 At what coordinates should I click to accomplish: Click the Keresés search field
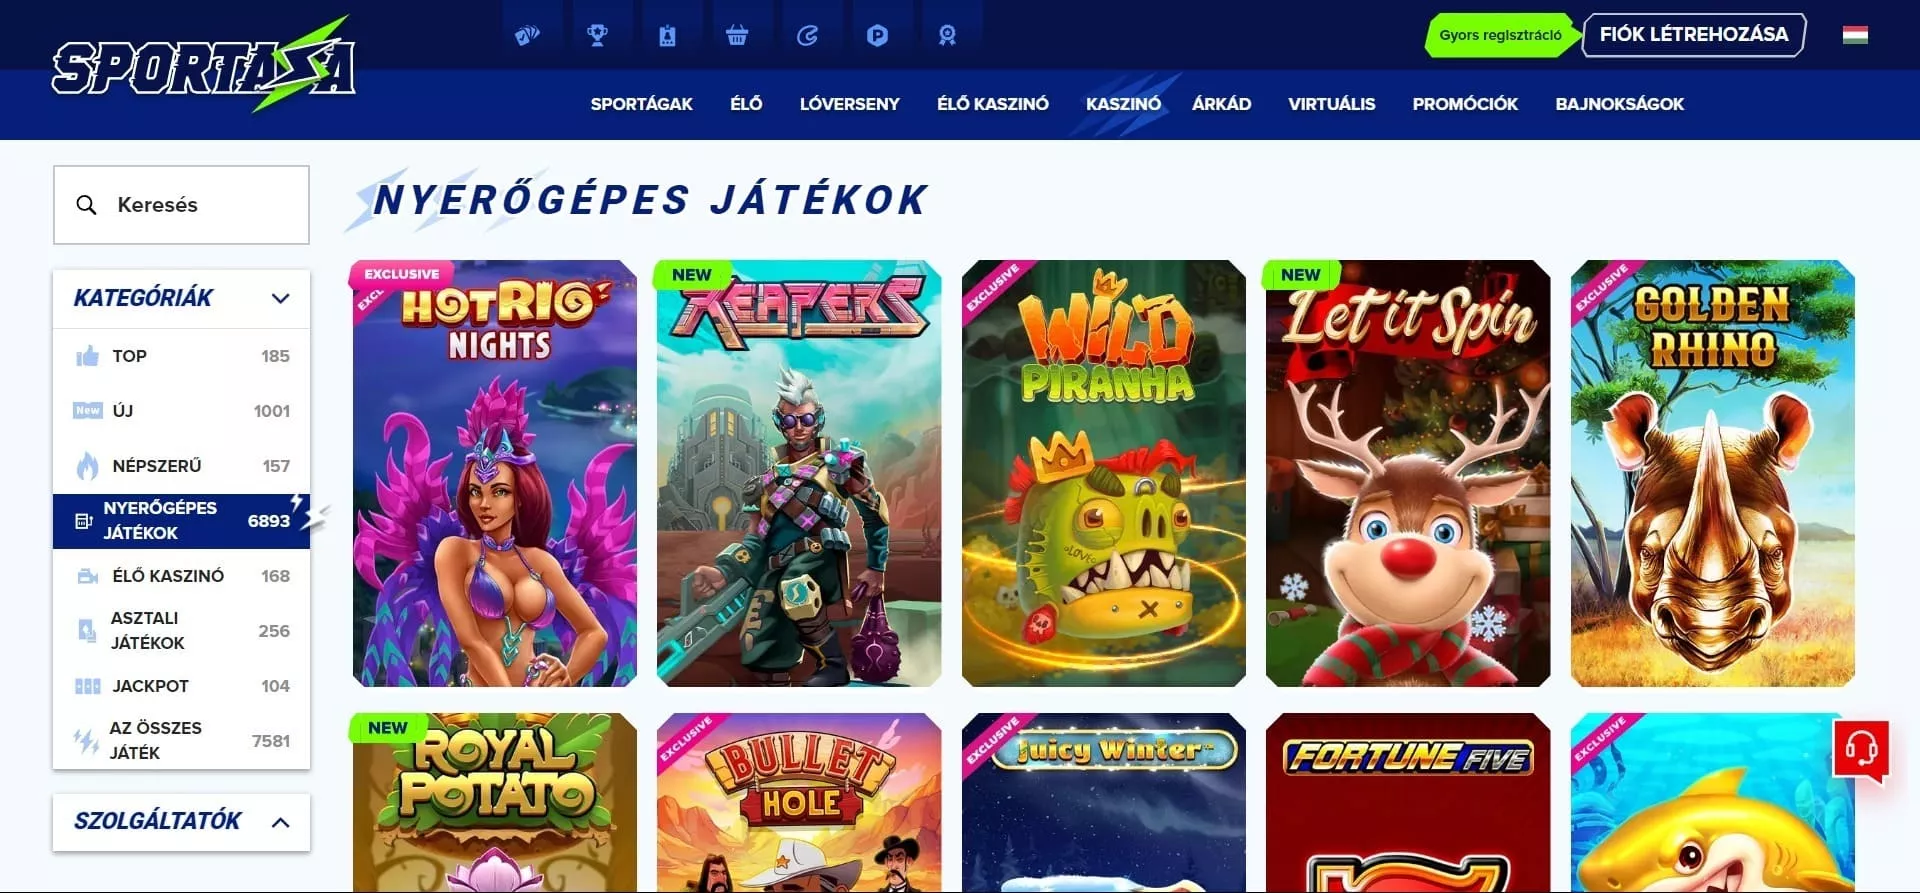[x=181, y=205]
